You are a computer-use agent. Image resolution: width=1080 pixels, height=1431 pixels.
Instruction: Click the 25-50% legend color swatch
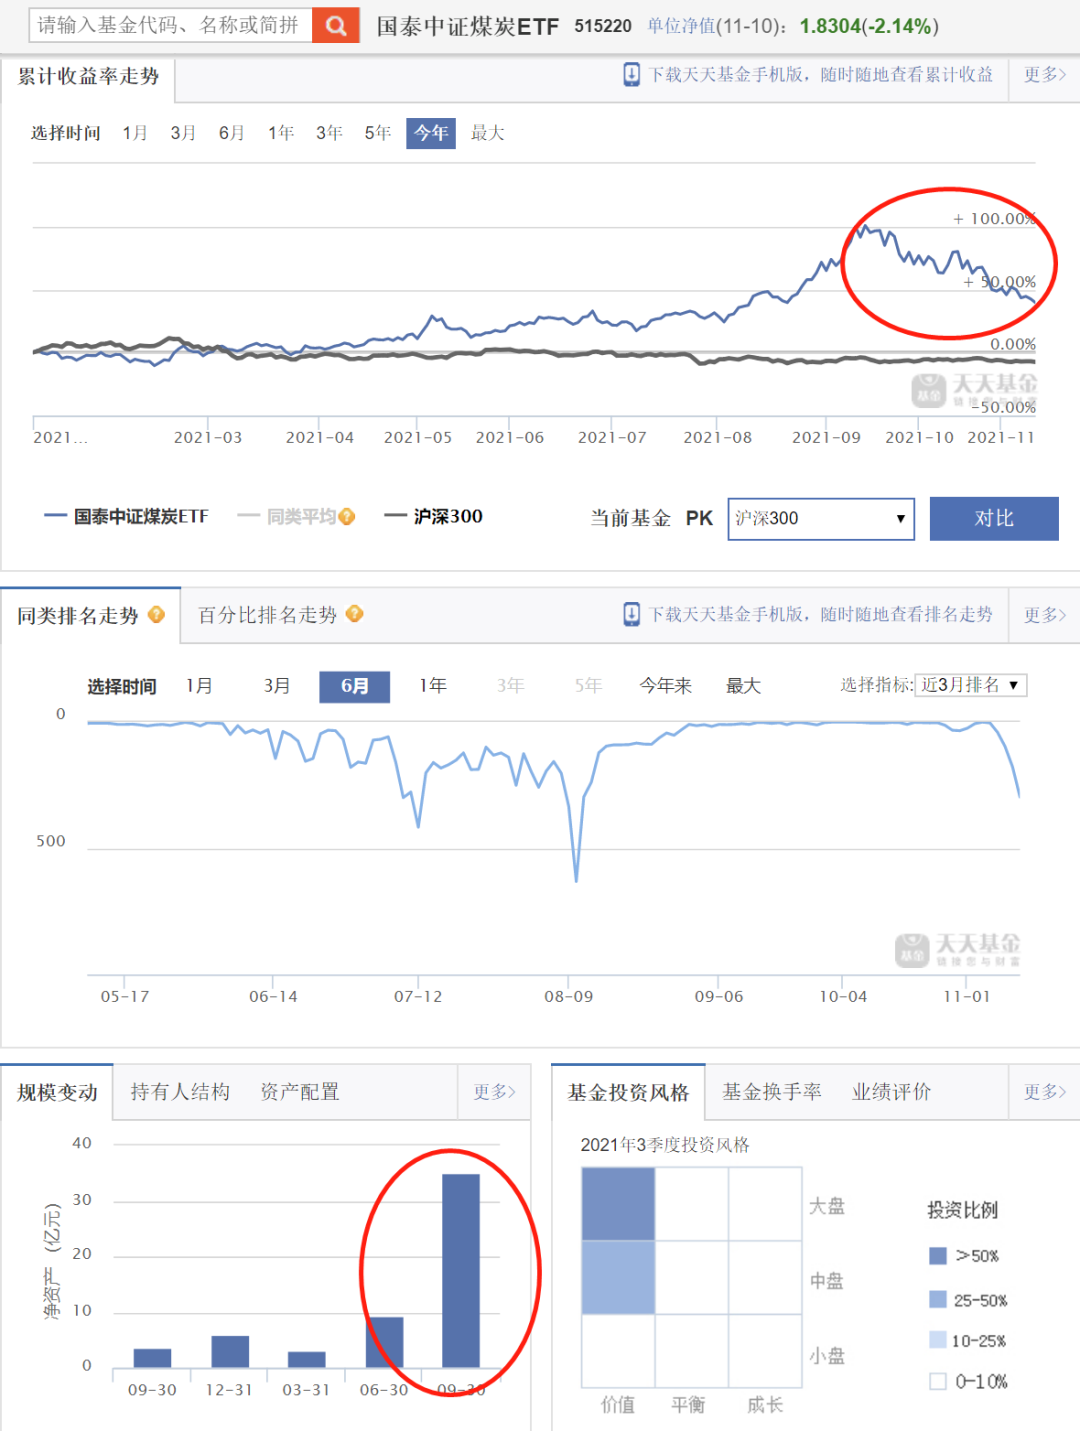pos(938,1299)
